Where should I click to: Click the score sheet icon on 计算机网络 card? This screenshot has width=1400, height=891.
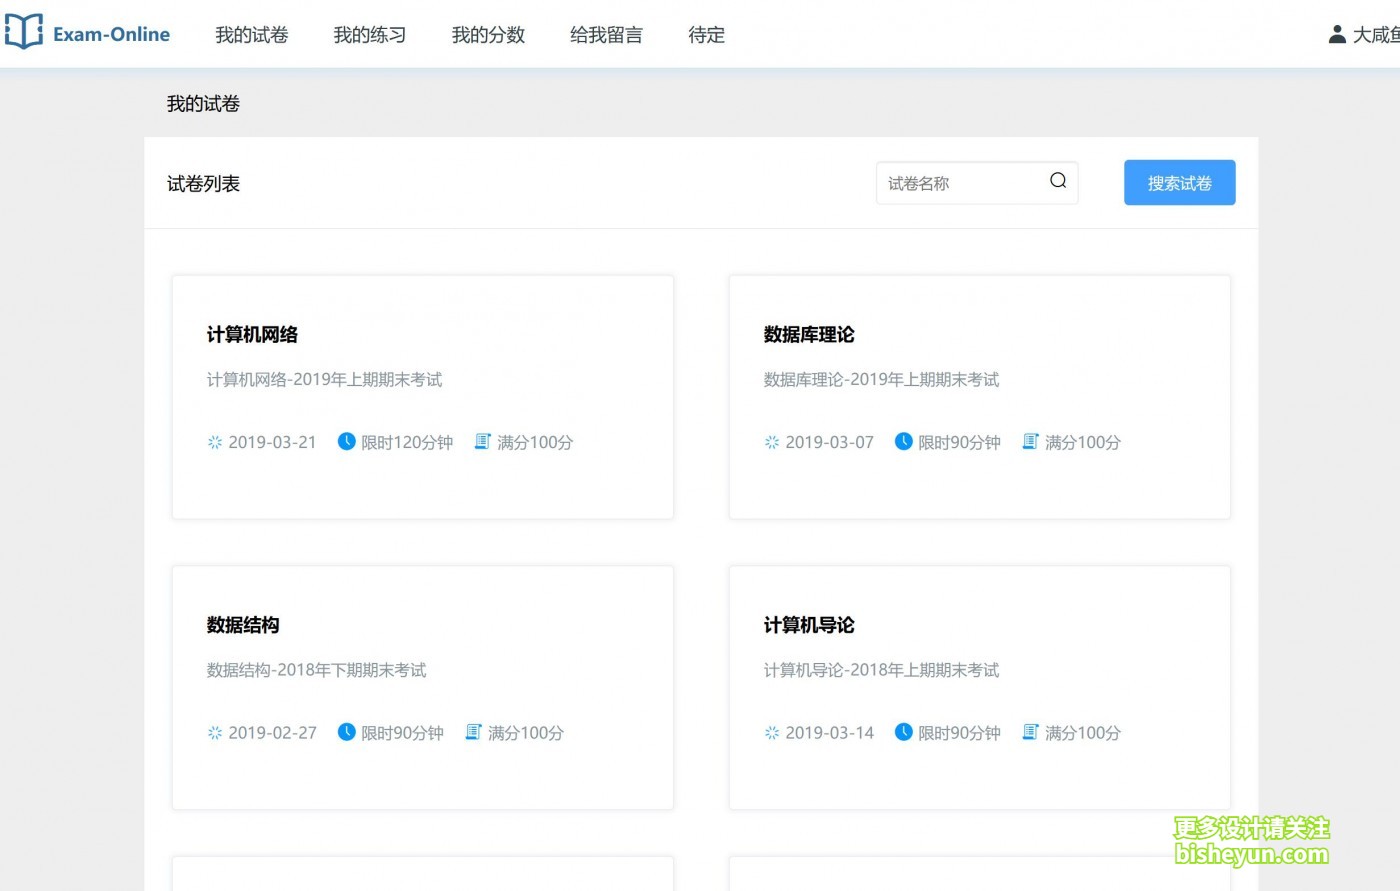pos(482,441)
